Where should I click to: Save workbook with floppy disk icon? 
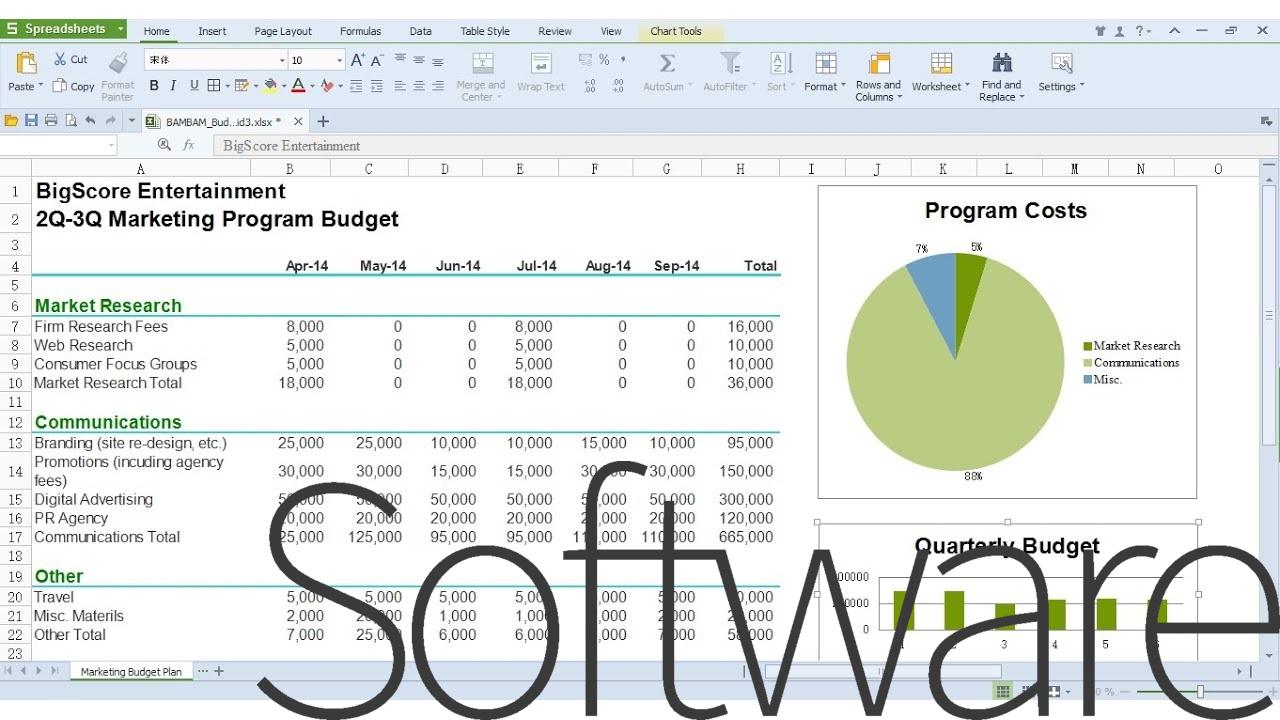coord(31,121)
